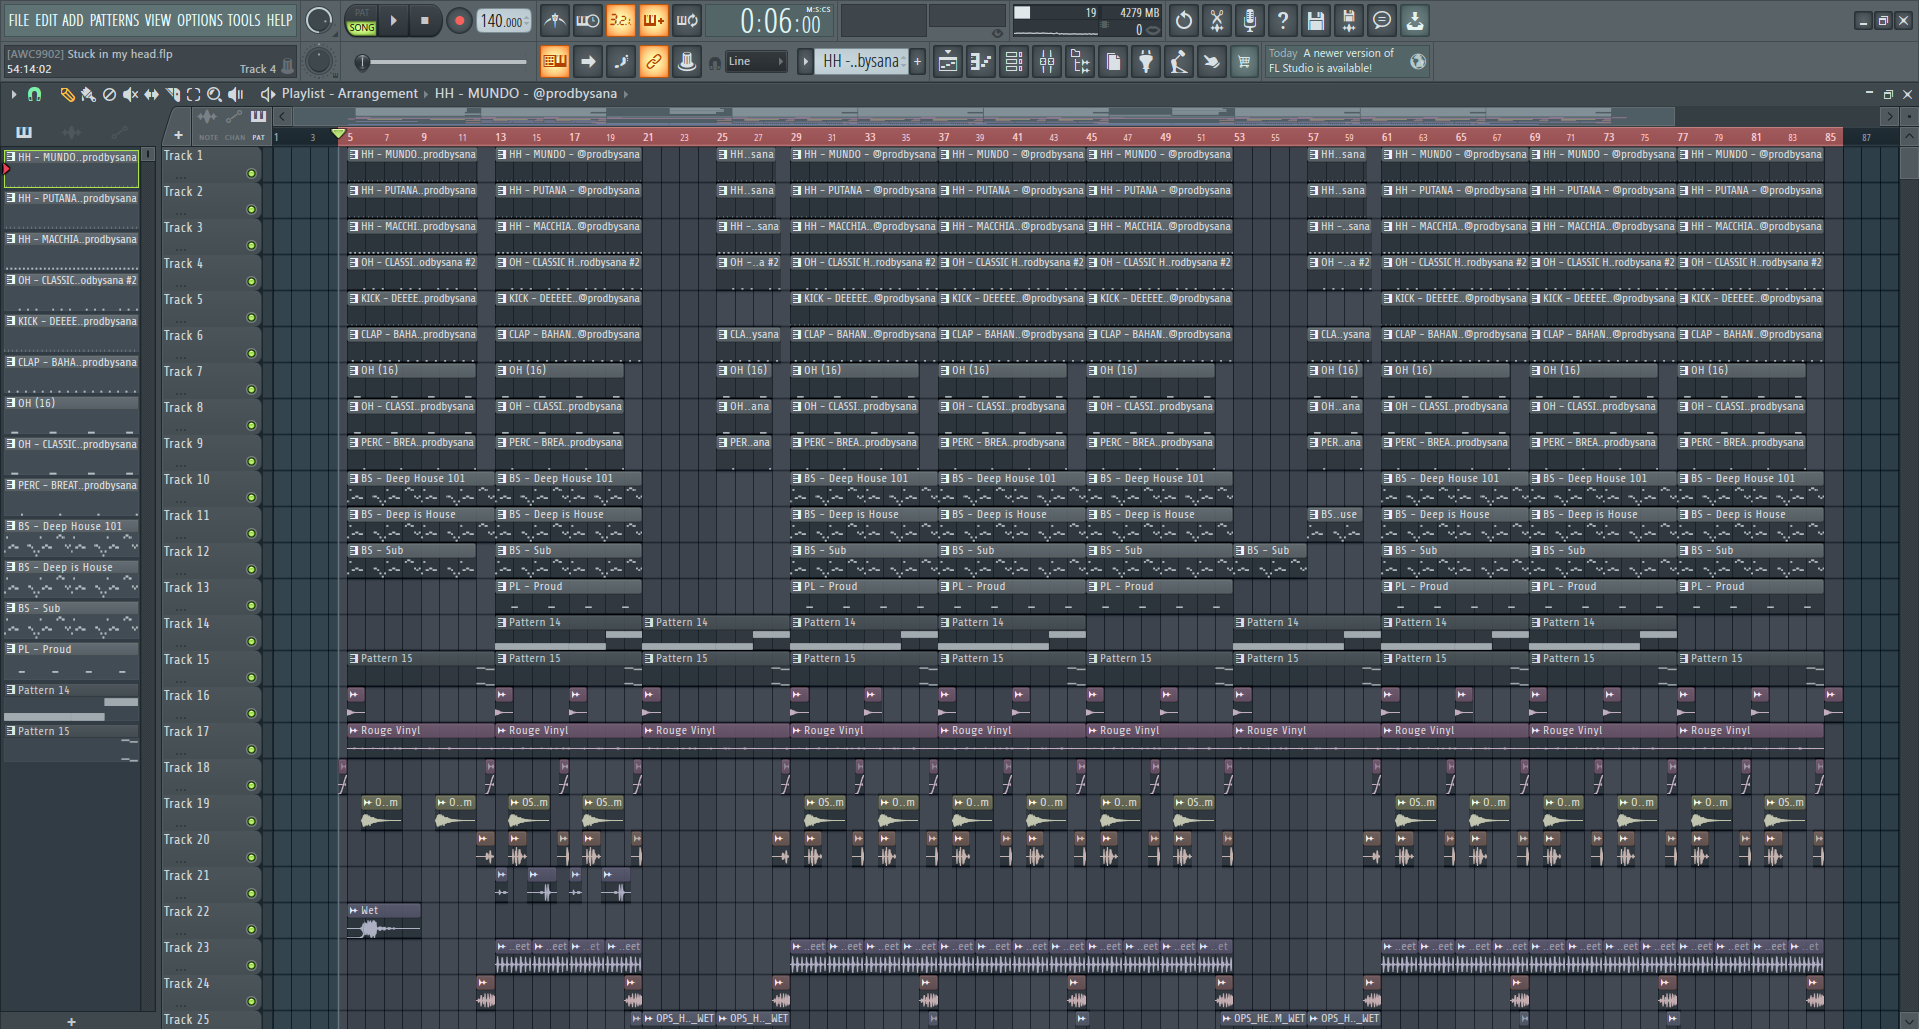Open the Mixer window
The image size is (1919, 1029).
1047,62
